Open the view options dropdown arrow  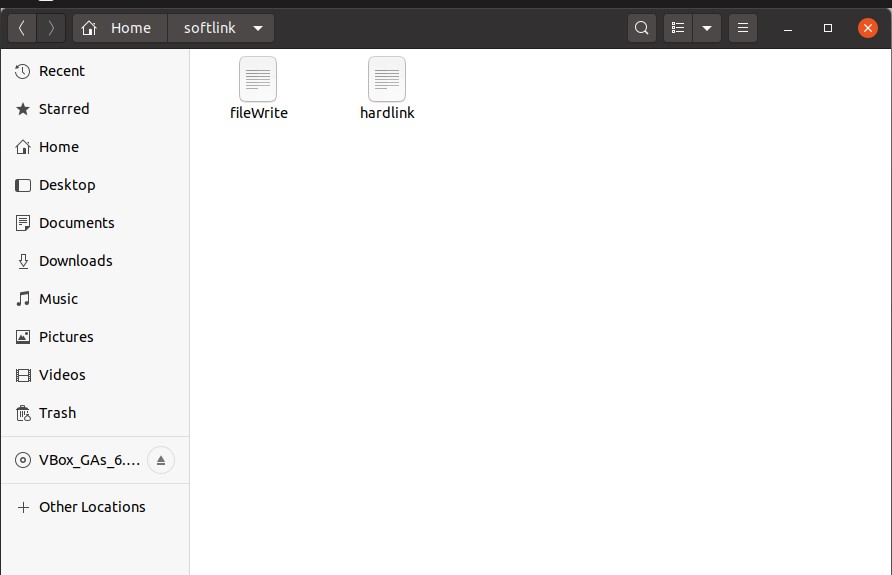click(707, 28)
